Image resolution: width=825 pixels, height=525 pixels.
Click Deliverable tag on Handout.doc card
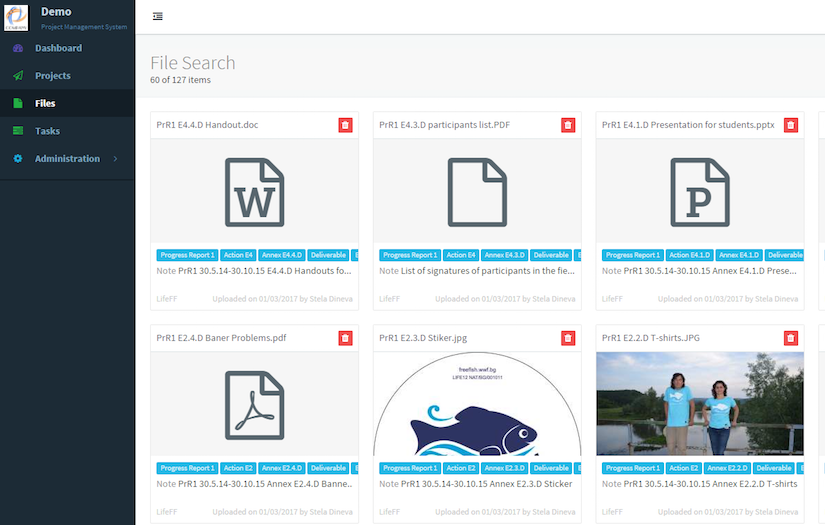pyautogui.click(x=328, y=255)
